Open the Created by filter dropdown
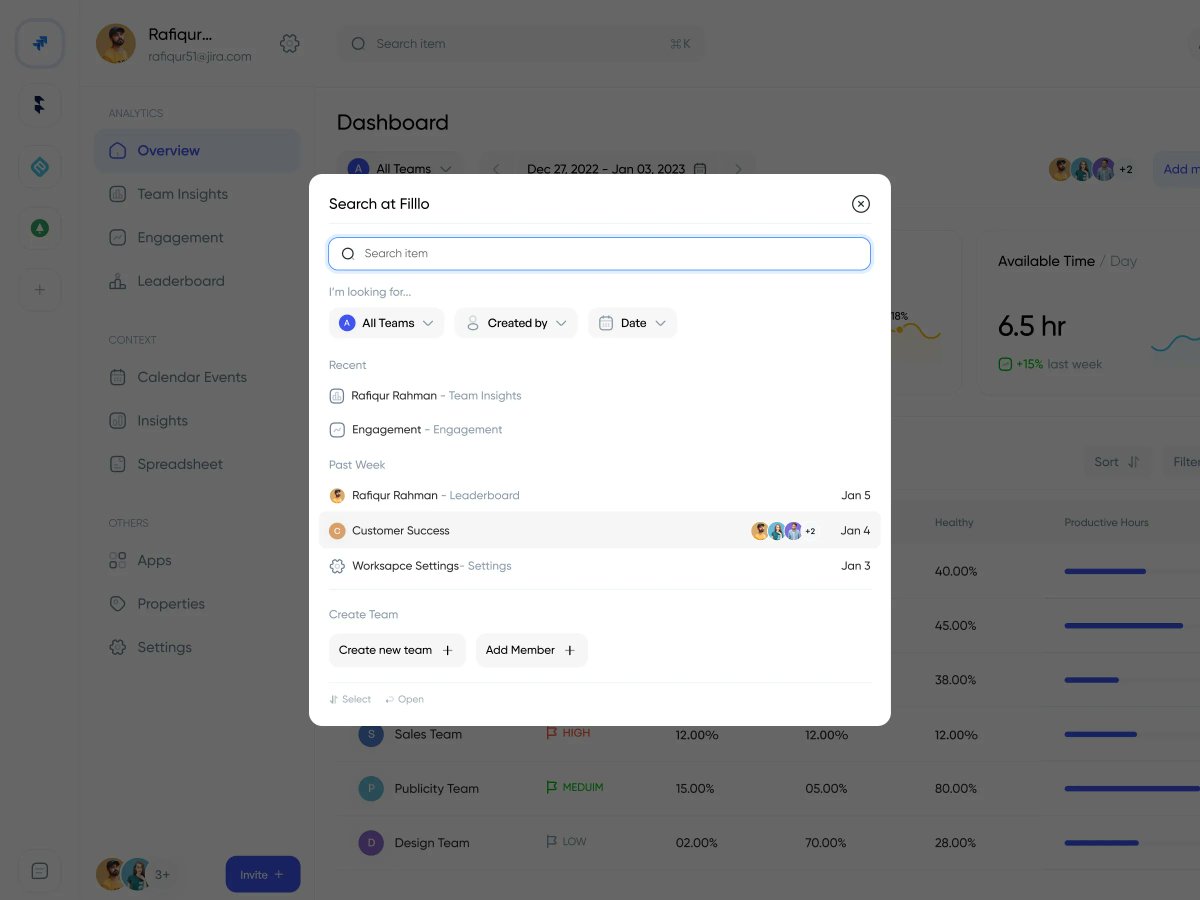 pyautogui.click(x=516, y=323)
